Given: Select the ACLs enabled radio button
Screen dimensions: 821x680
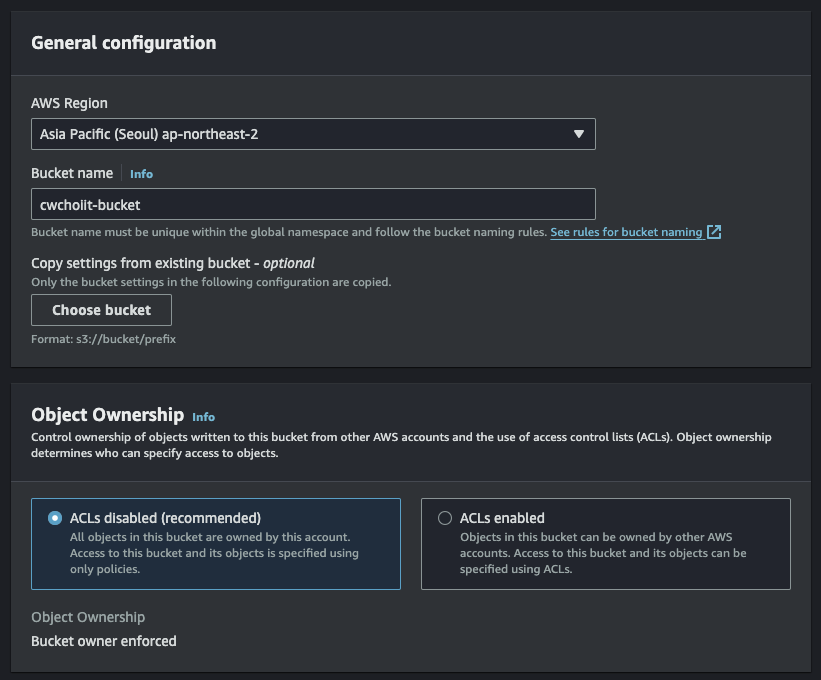Looking at the screenshot, I should point(445,518).
